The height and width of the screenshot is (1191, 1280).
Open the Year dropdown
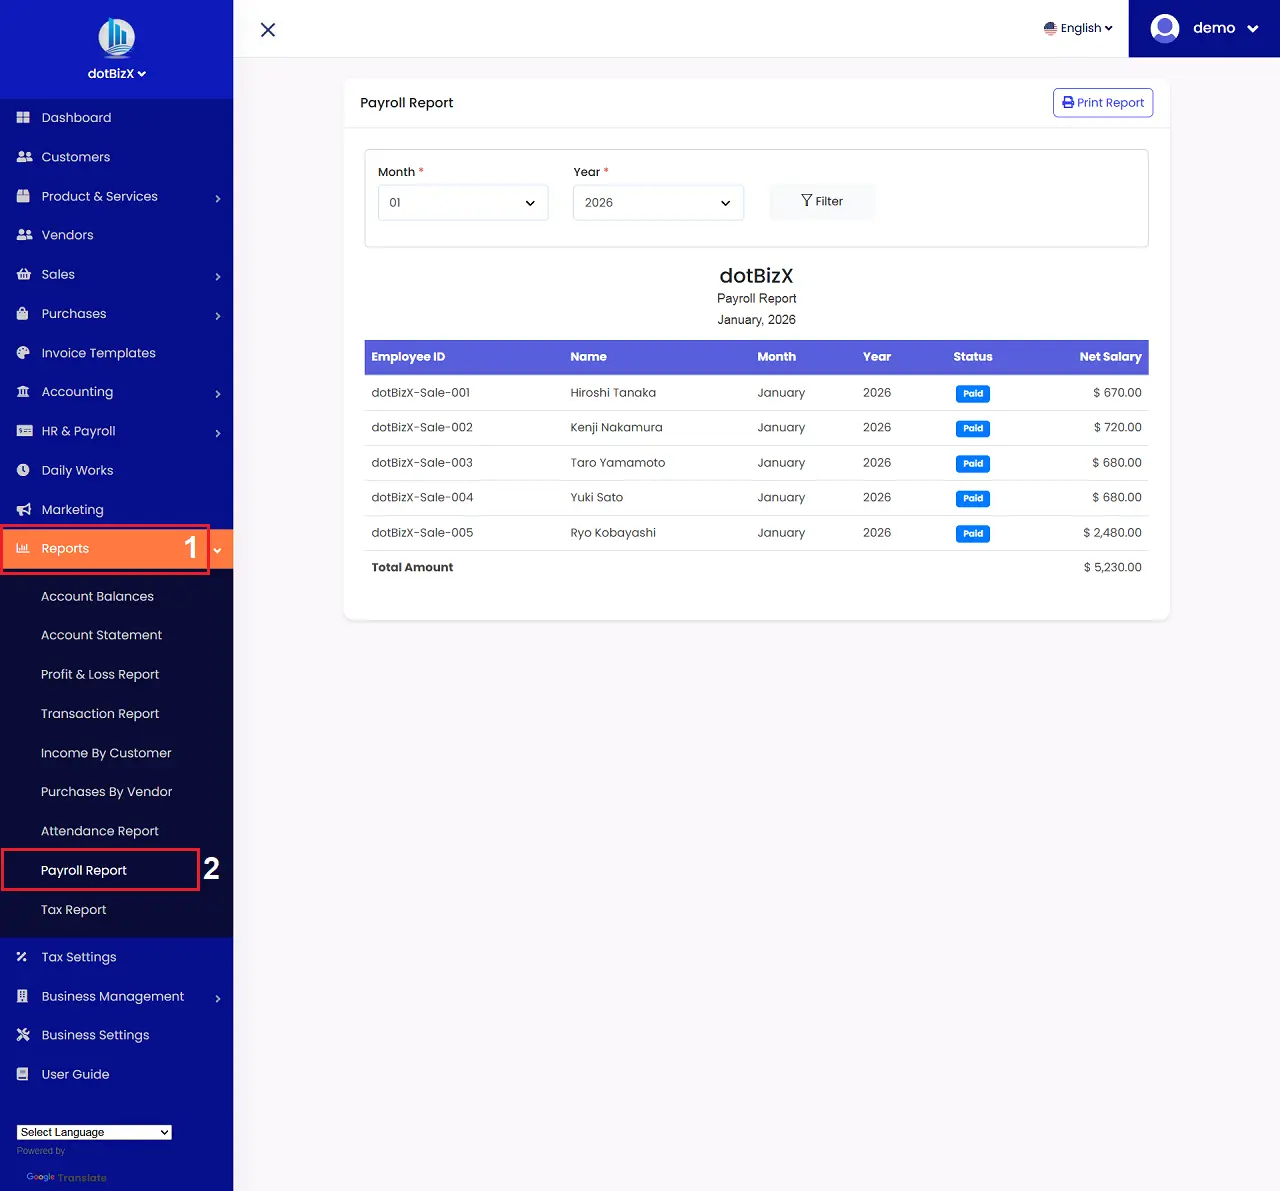pyautogui.click(x=657, y=203)
